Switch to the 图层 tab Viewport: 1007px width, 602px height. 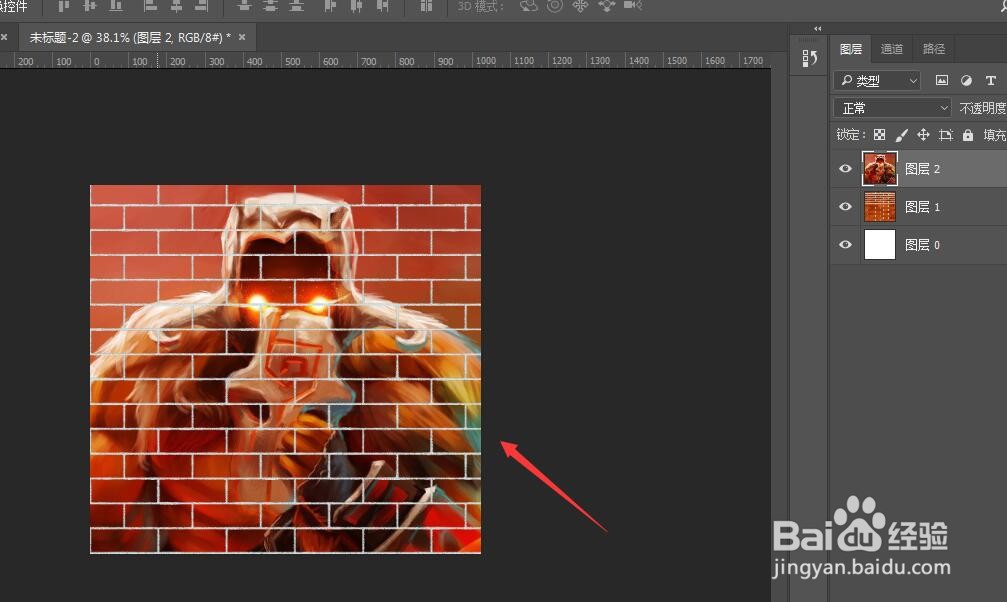pyautogui.click(x=850, y=49)
